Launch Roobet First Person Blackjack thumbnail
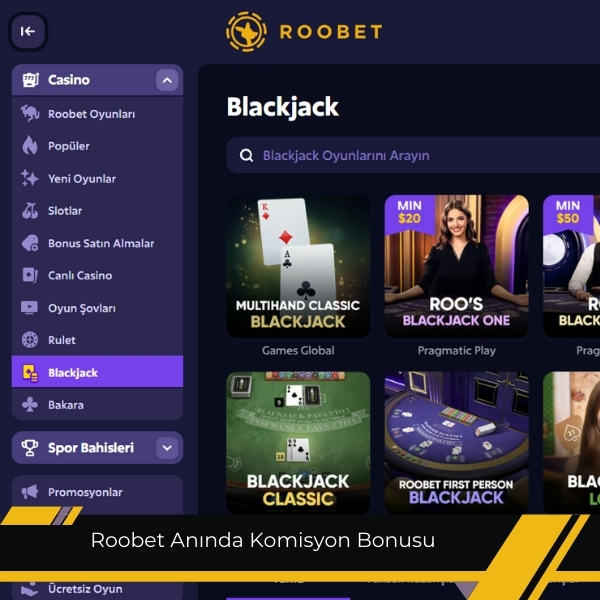Image resolution: width=600 pixels, height=600 pixels. [457, 443]
